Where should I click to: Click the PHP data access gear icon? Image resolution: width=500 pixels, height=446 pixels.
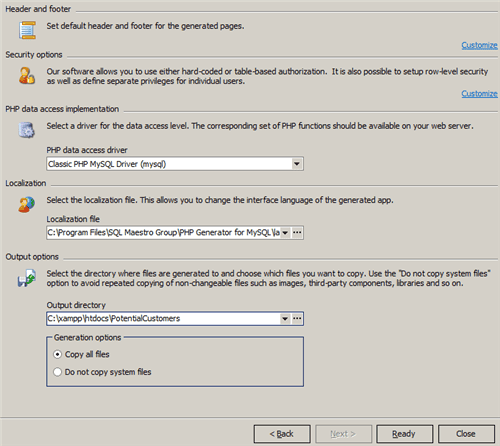[26, 130]
